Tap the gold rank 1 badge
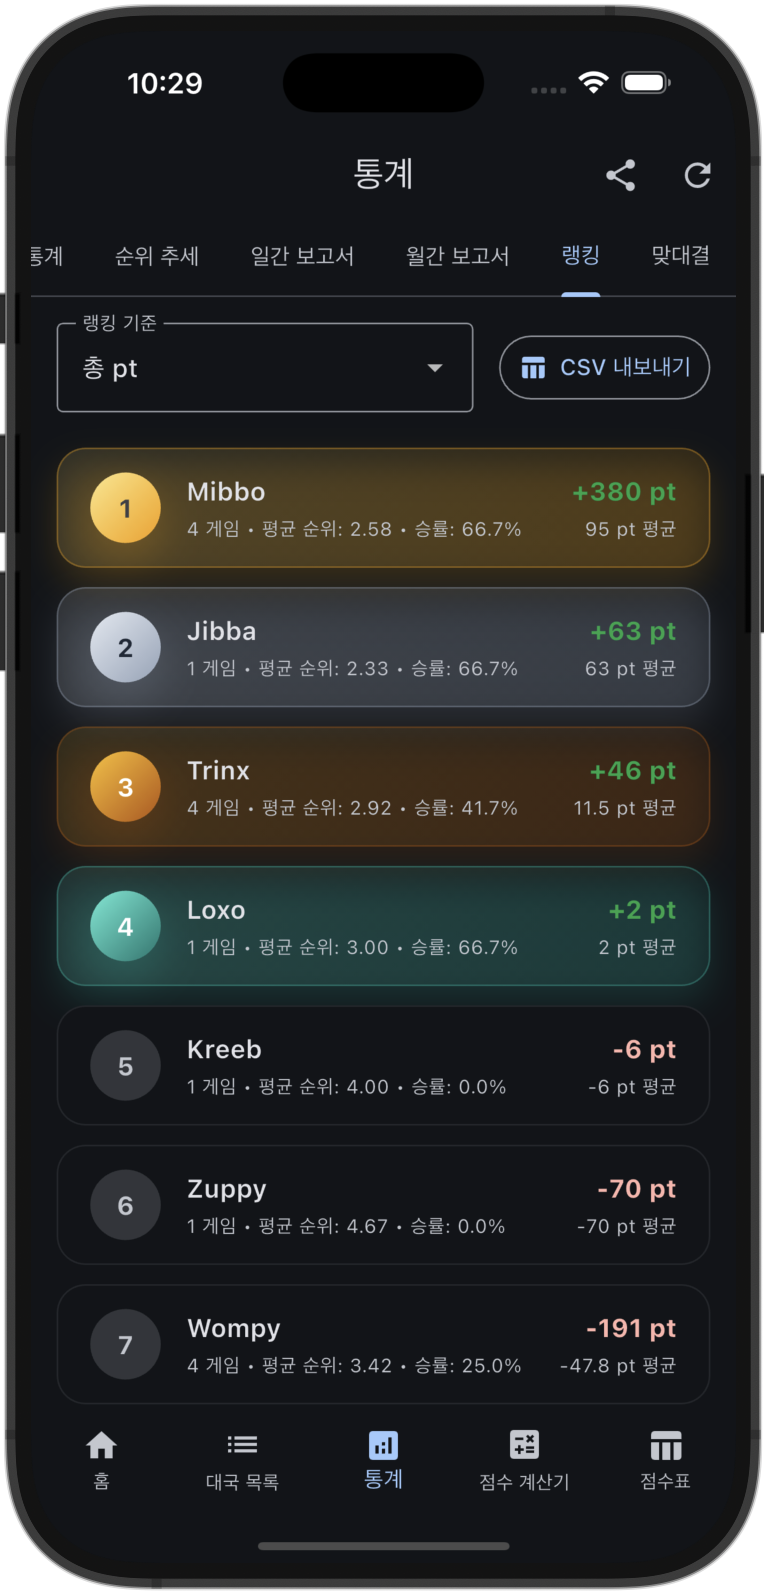The width and height of the screenshot is (764, 1592). pyautogui.click(x=125, y=508)
